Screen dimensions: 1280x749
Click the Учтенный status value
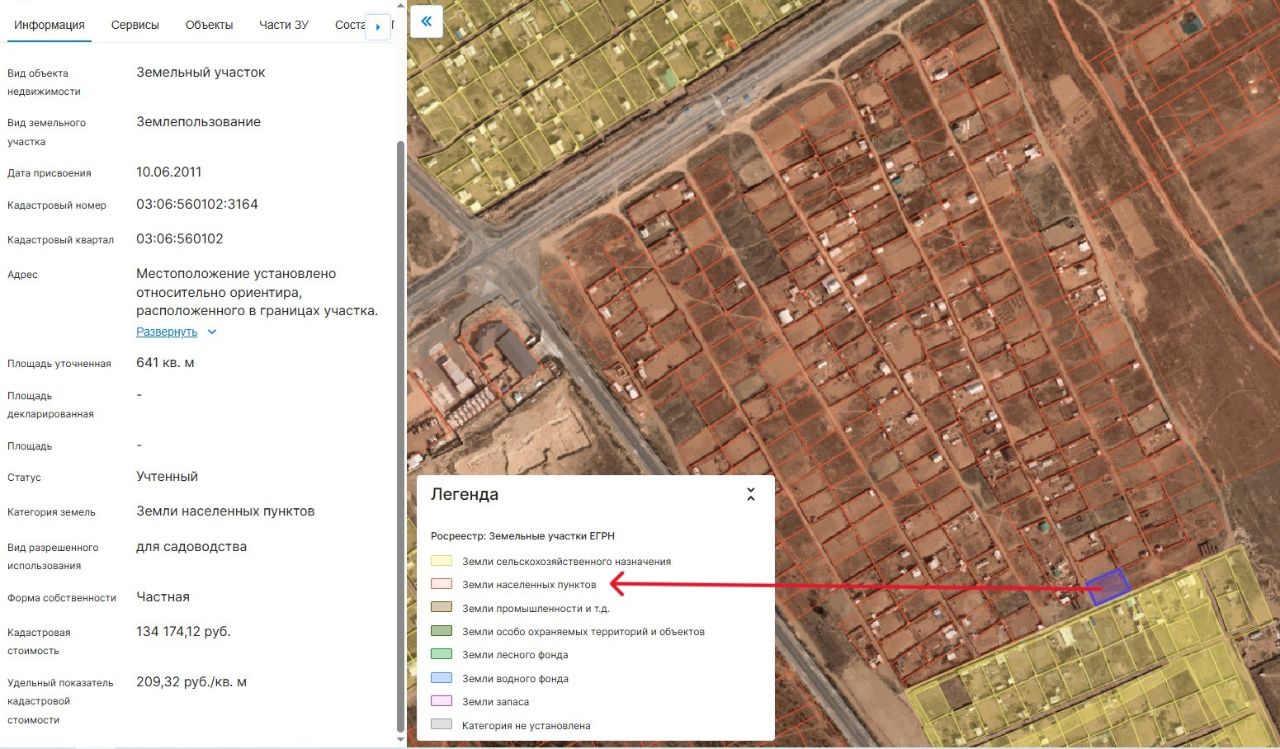tap(167, 477)
